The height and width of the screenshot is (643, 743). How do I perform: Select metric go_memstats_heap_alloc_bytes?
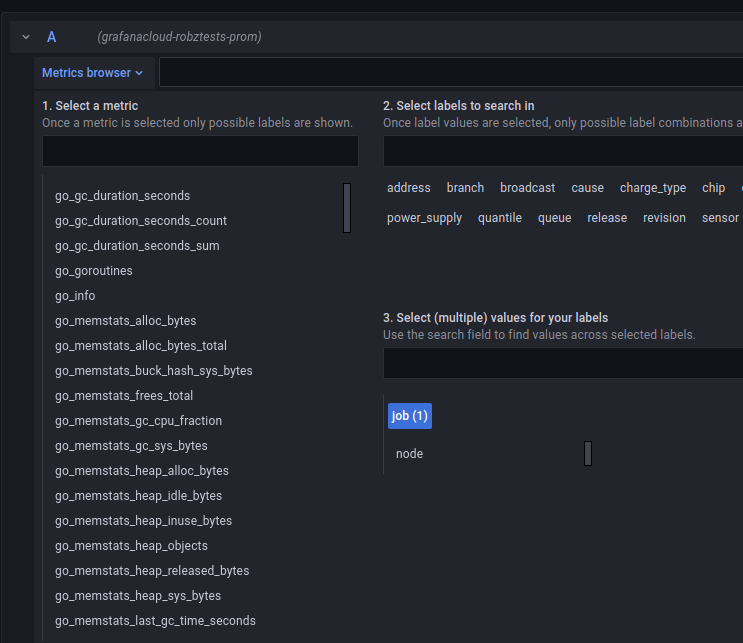[142, 471]
